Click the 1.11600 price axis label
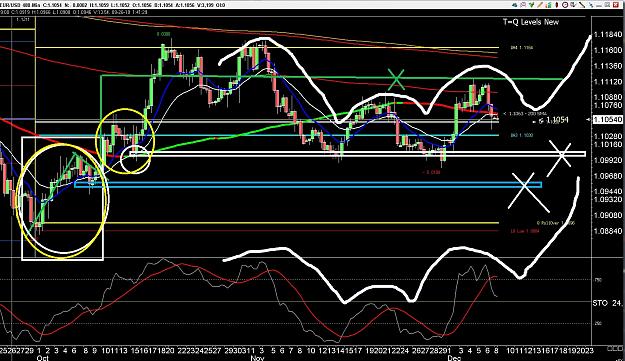625x361 pixels. click(607, 50)
